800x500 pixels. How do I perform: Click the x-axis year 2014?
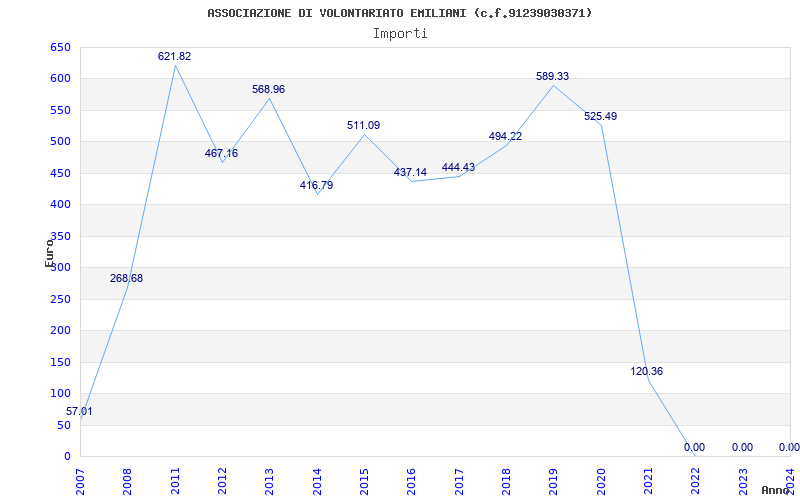(x=317, y=482)
